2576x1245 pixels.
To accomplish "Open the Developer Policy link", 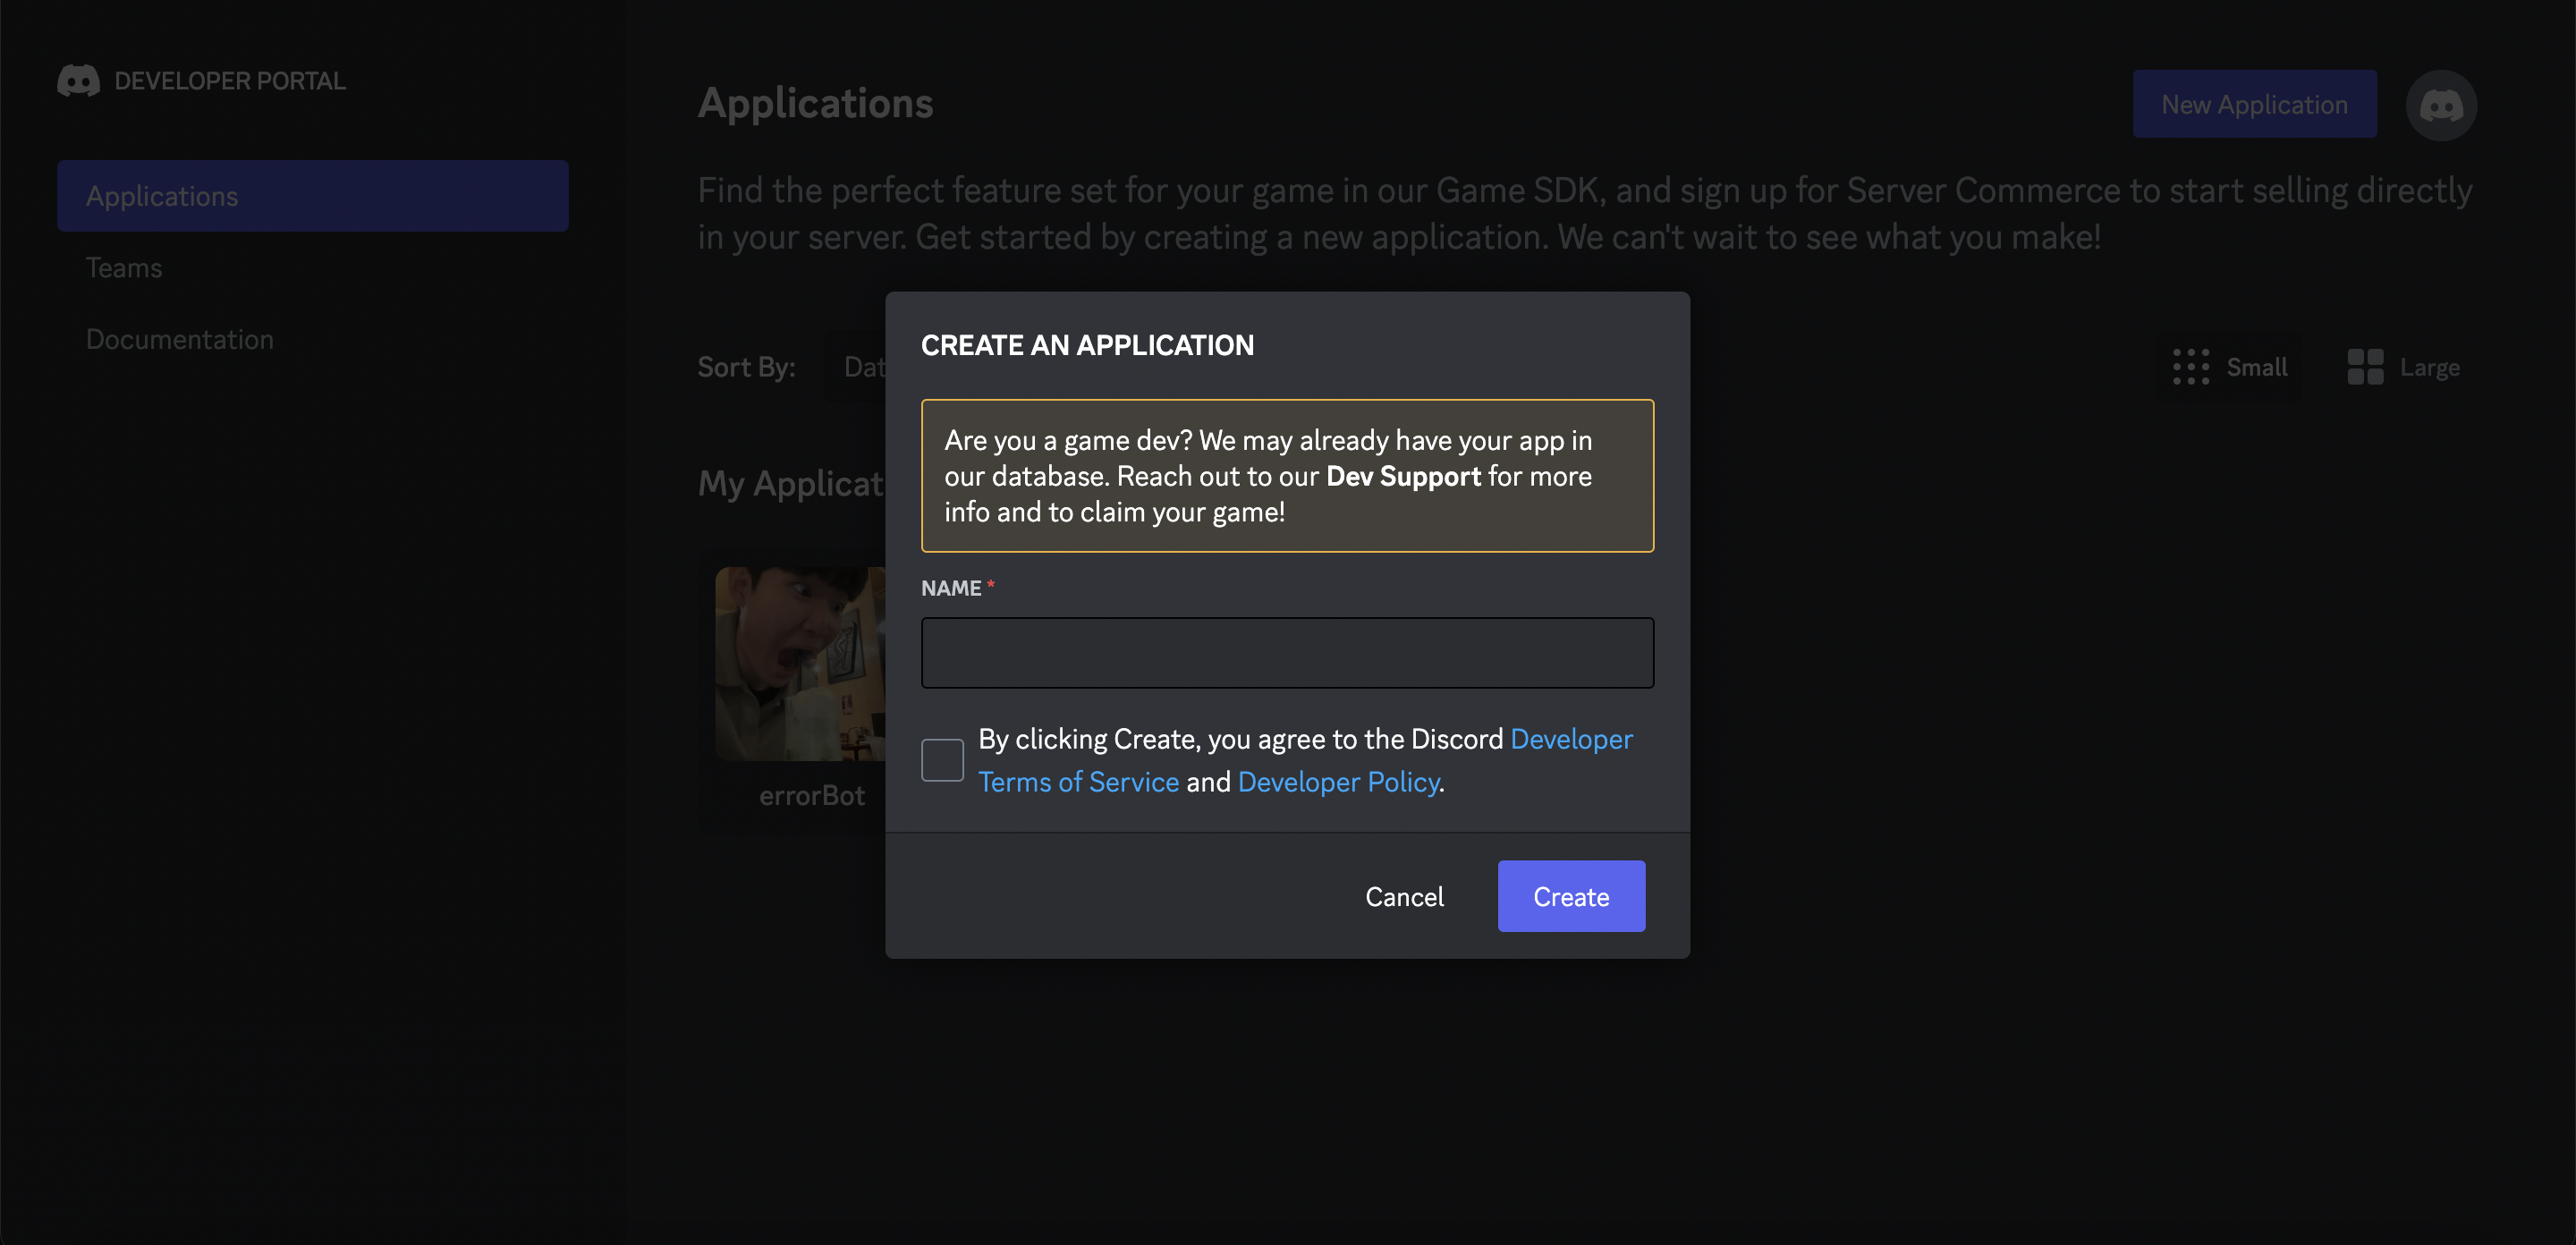I will [1338, 782].
